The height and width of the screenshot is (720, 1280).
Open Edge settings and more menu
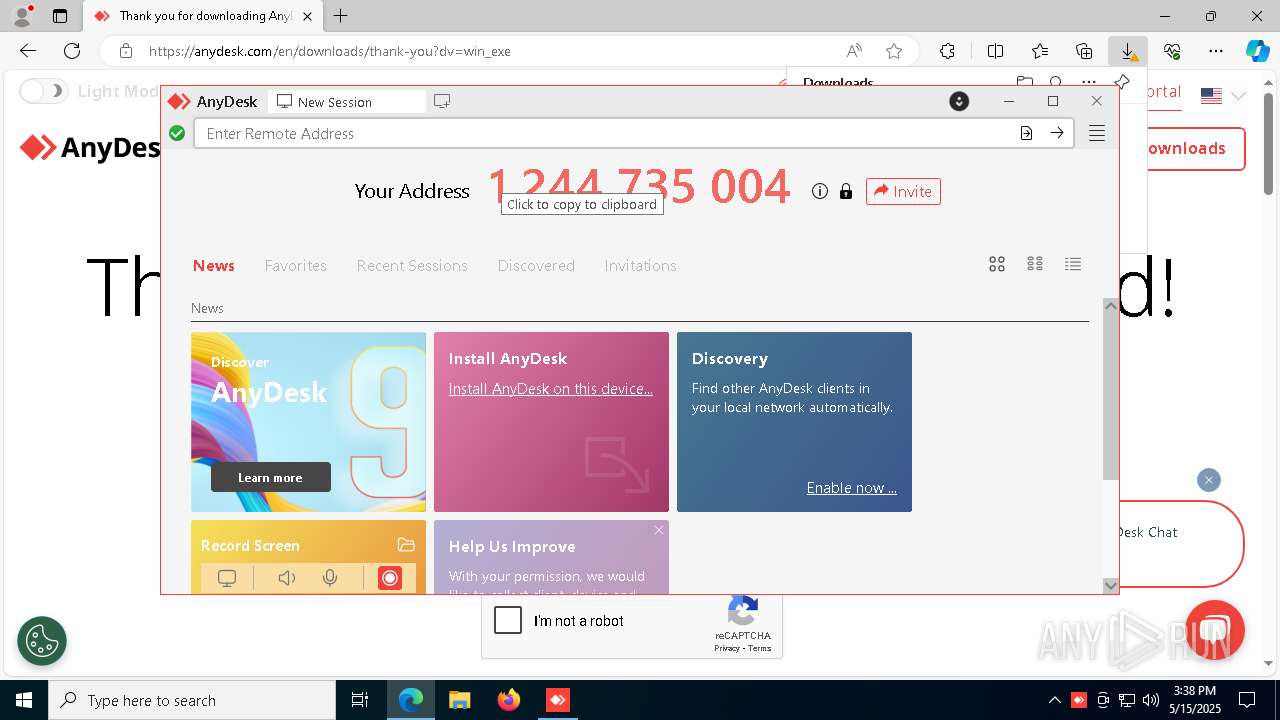[x=1215, y=51]
